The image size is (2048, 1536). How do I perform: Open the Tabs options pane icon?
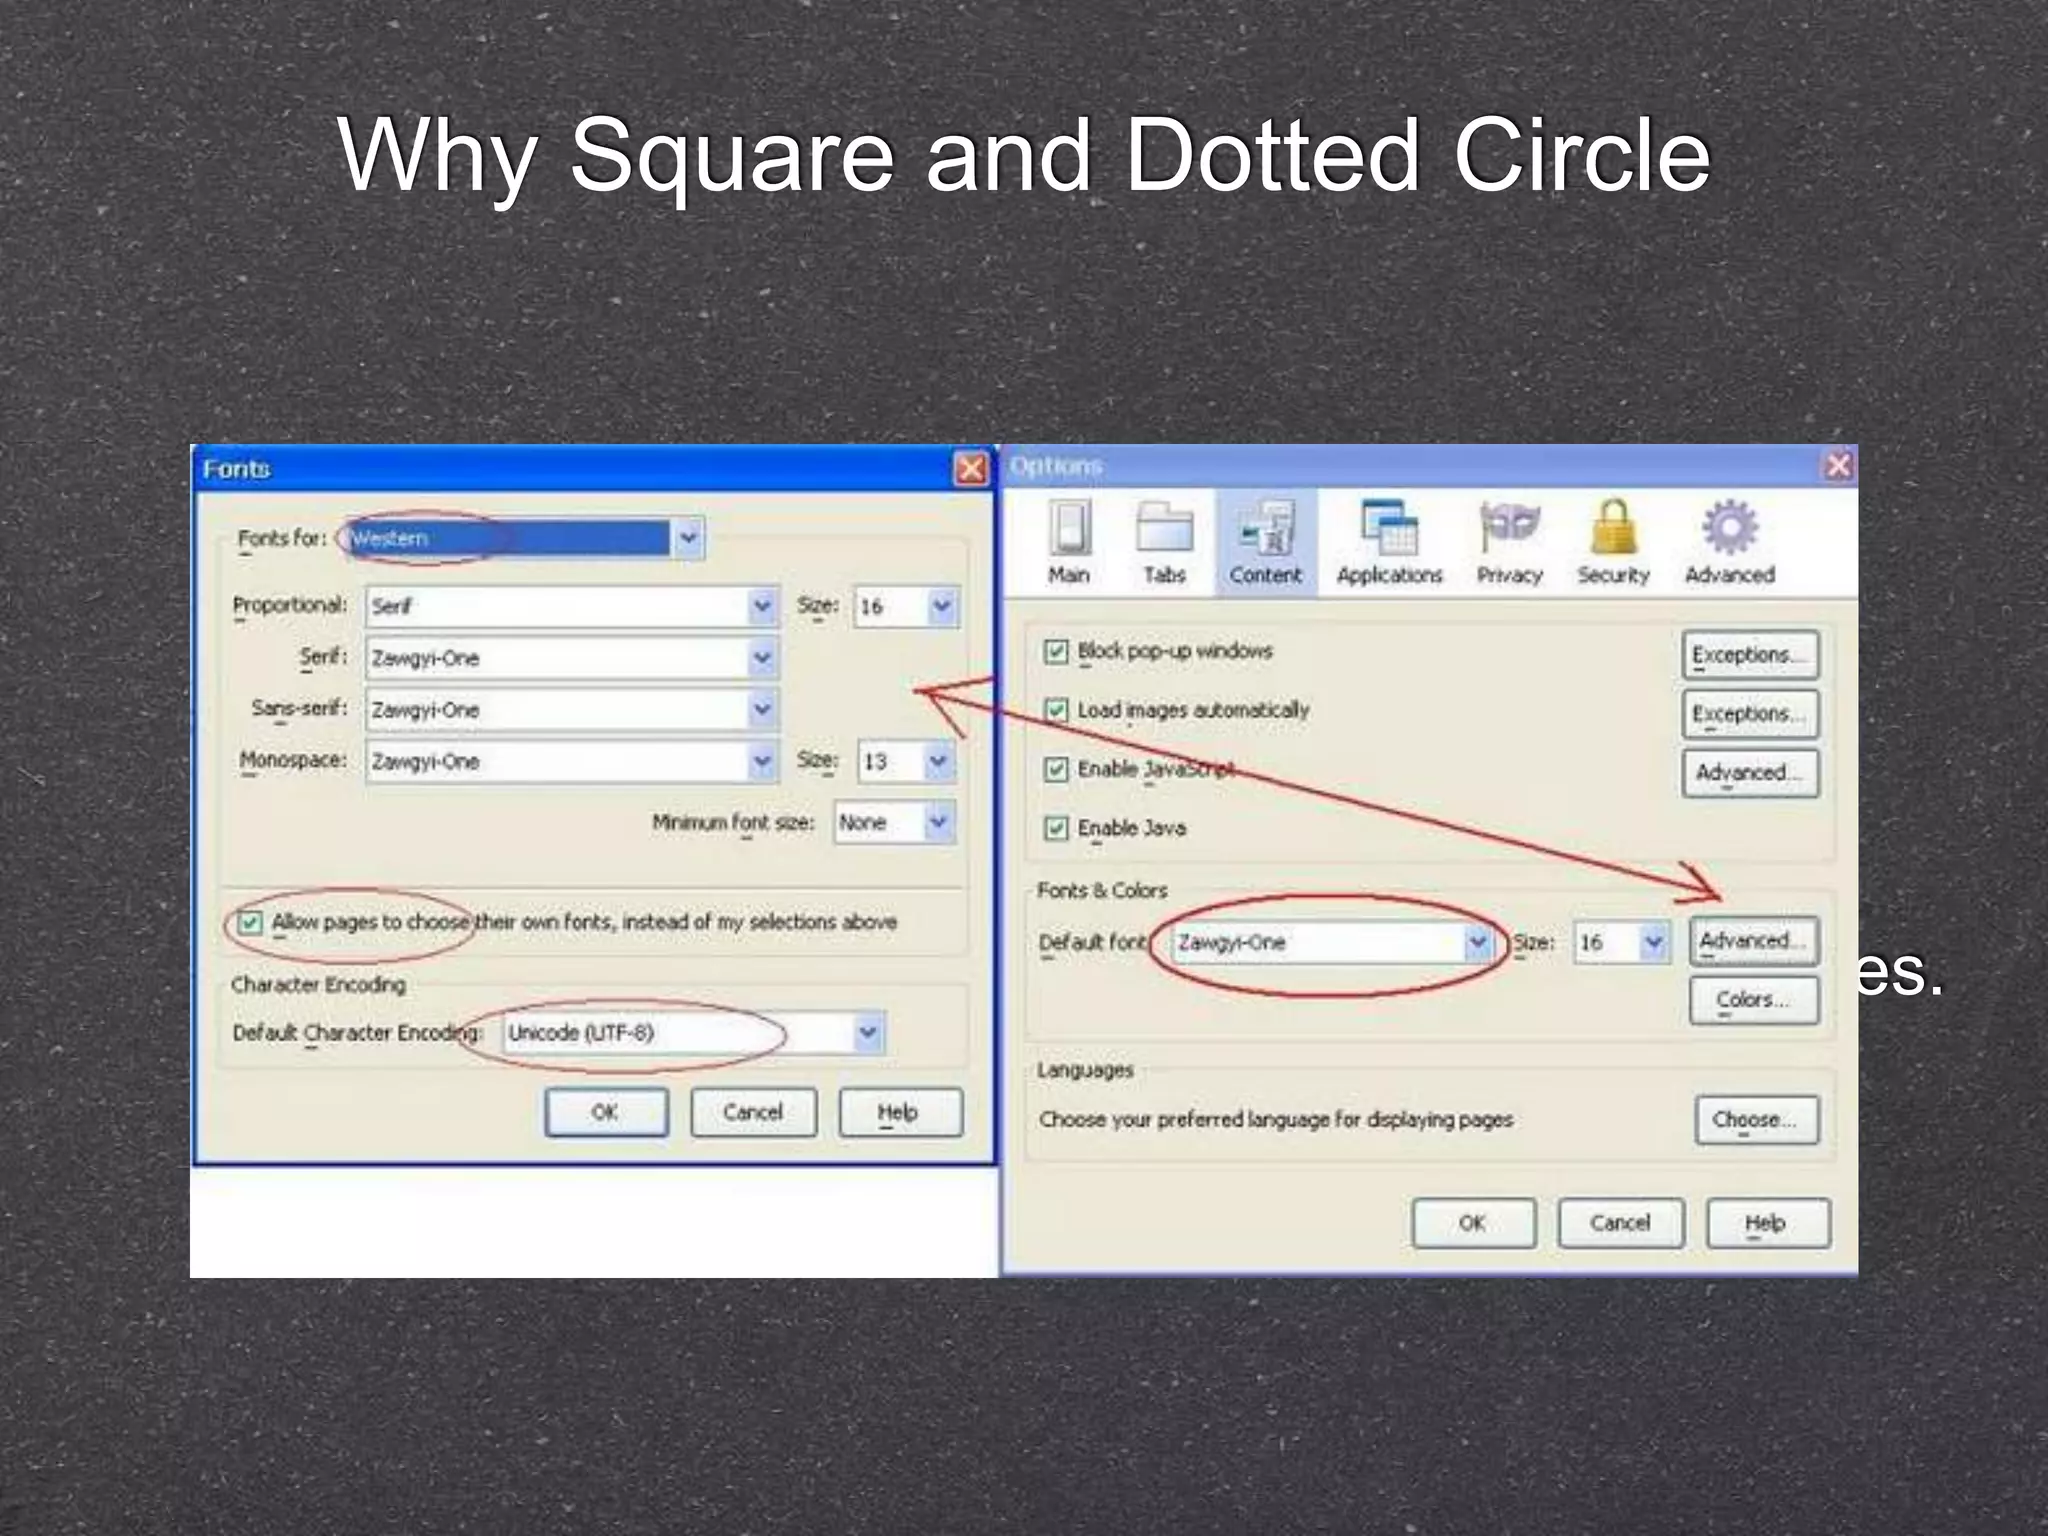1165,543
